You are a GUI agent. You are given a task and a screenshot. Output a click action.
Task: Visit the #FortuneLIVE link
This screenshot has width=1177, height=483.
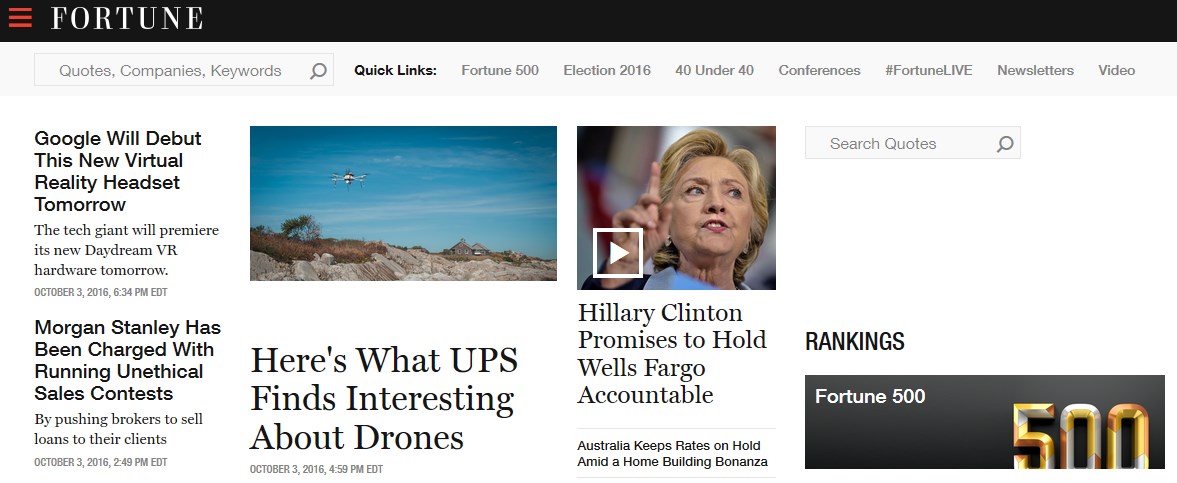(929, 71)
